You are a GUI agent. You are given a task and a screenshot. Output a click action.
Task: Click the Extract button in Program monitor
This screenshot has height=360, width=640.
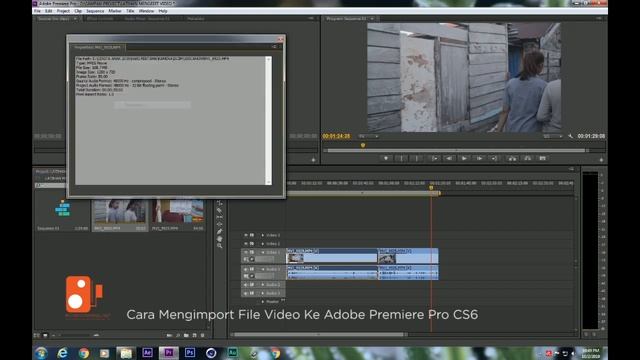(x=527, y=158)
